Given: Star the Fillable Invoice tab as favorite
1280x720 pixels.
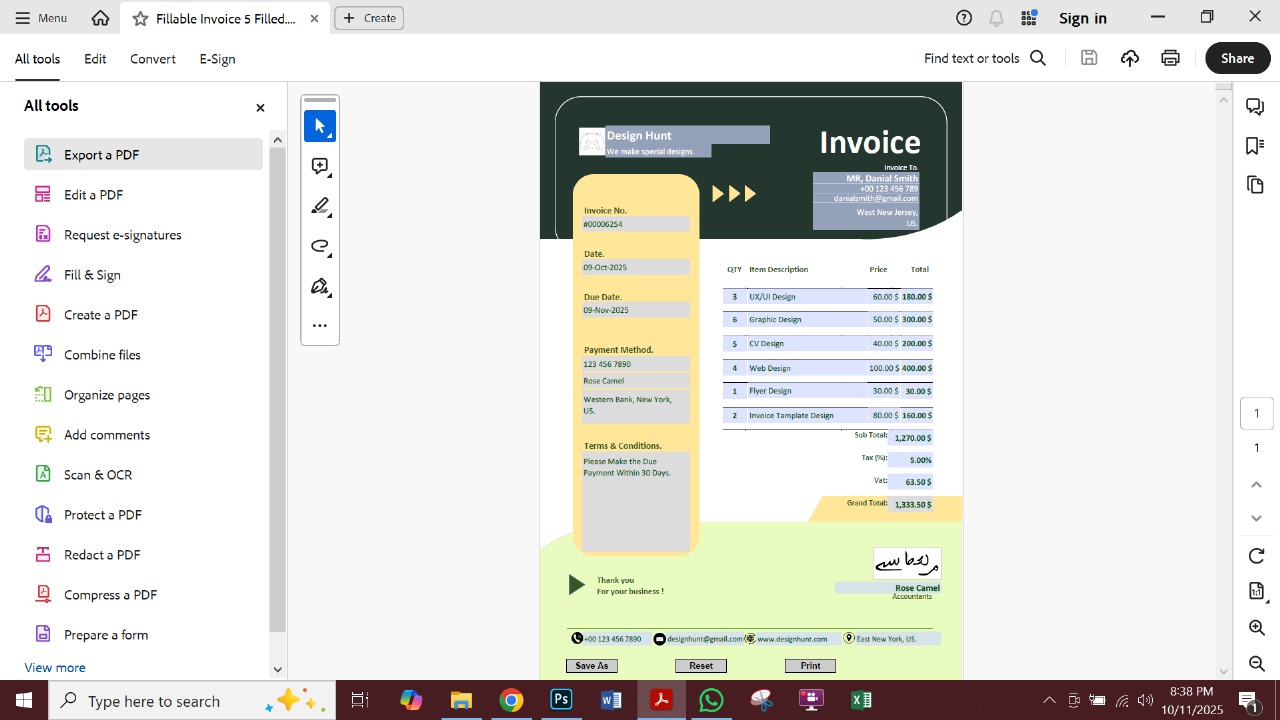Looking at the screenshot, I should [140, 18].
